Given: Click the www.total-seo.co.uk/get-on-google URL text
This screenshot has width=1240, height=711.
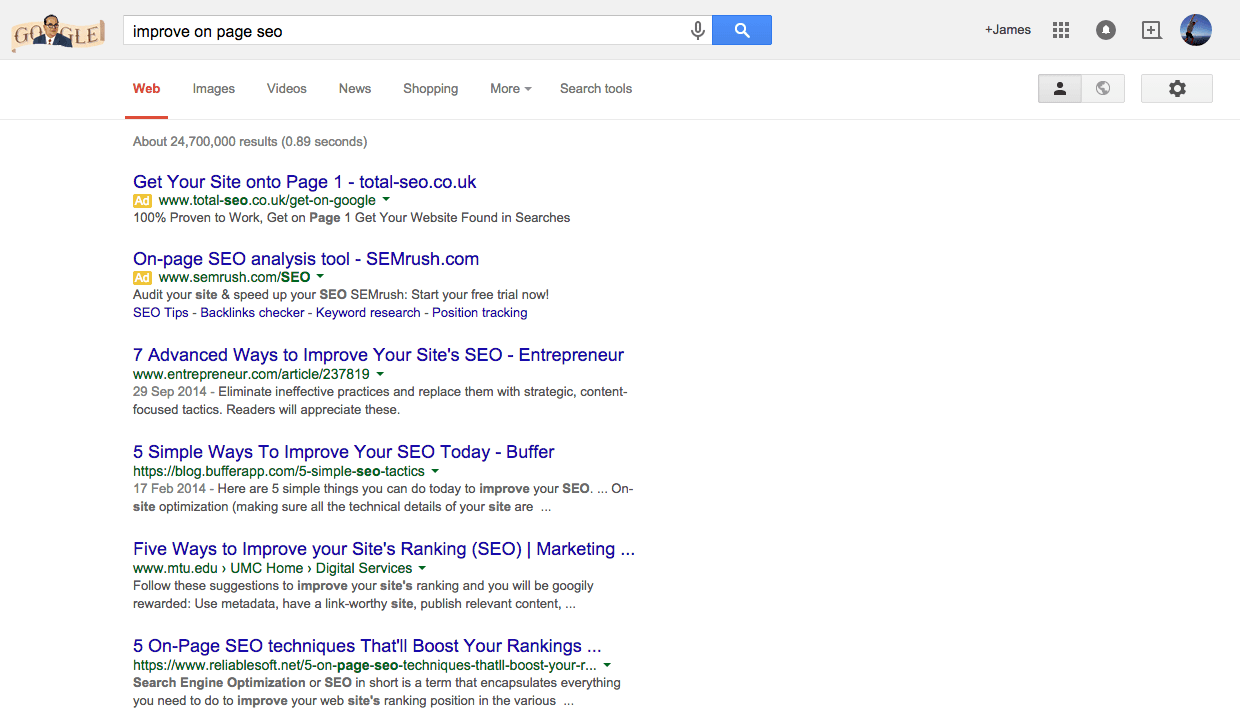Looking at the screenshot, I should coord(267,200).
